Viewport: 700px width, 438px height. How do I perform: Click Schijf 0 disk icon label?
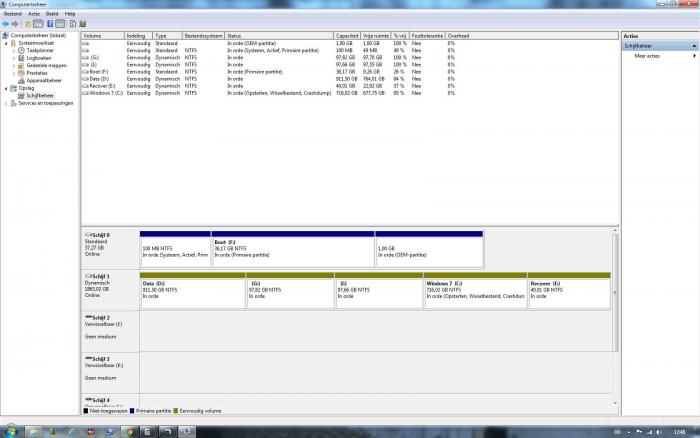click(x=97, y=235)
